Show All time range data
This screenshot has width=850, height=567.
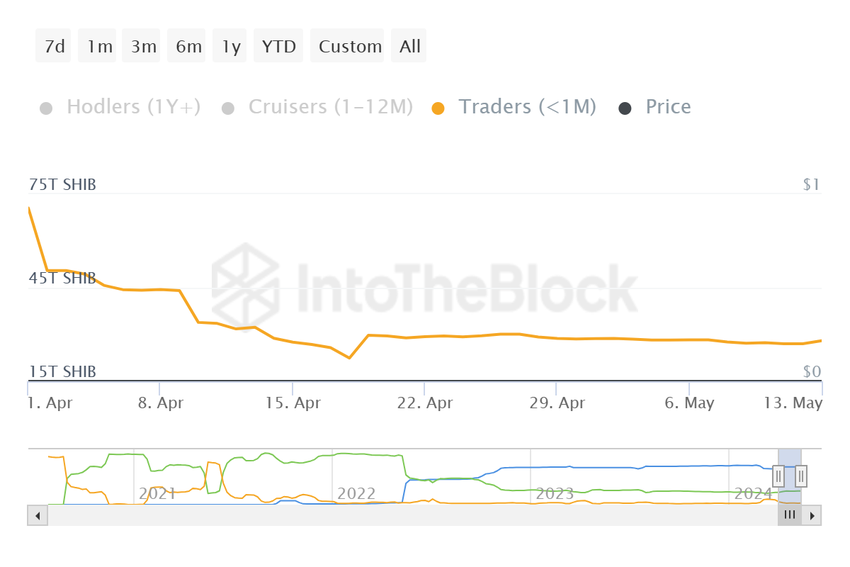click(410, 47)
